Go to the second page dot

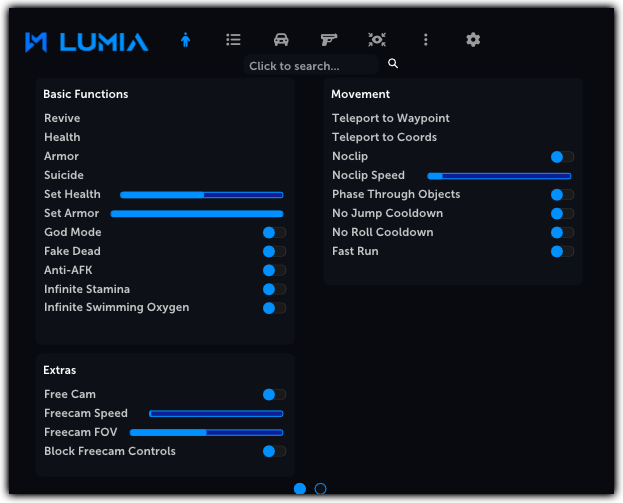click(x=320, y=489)
